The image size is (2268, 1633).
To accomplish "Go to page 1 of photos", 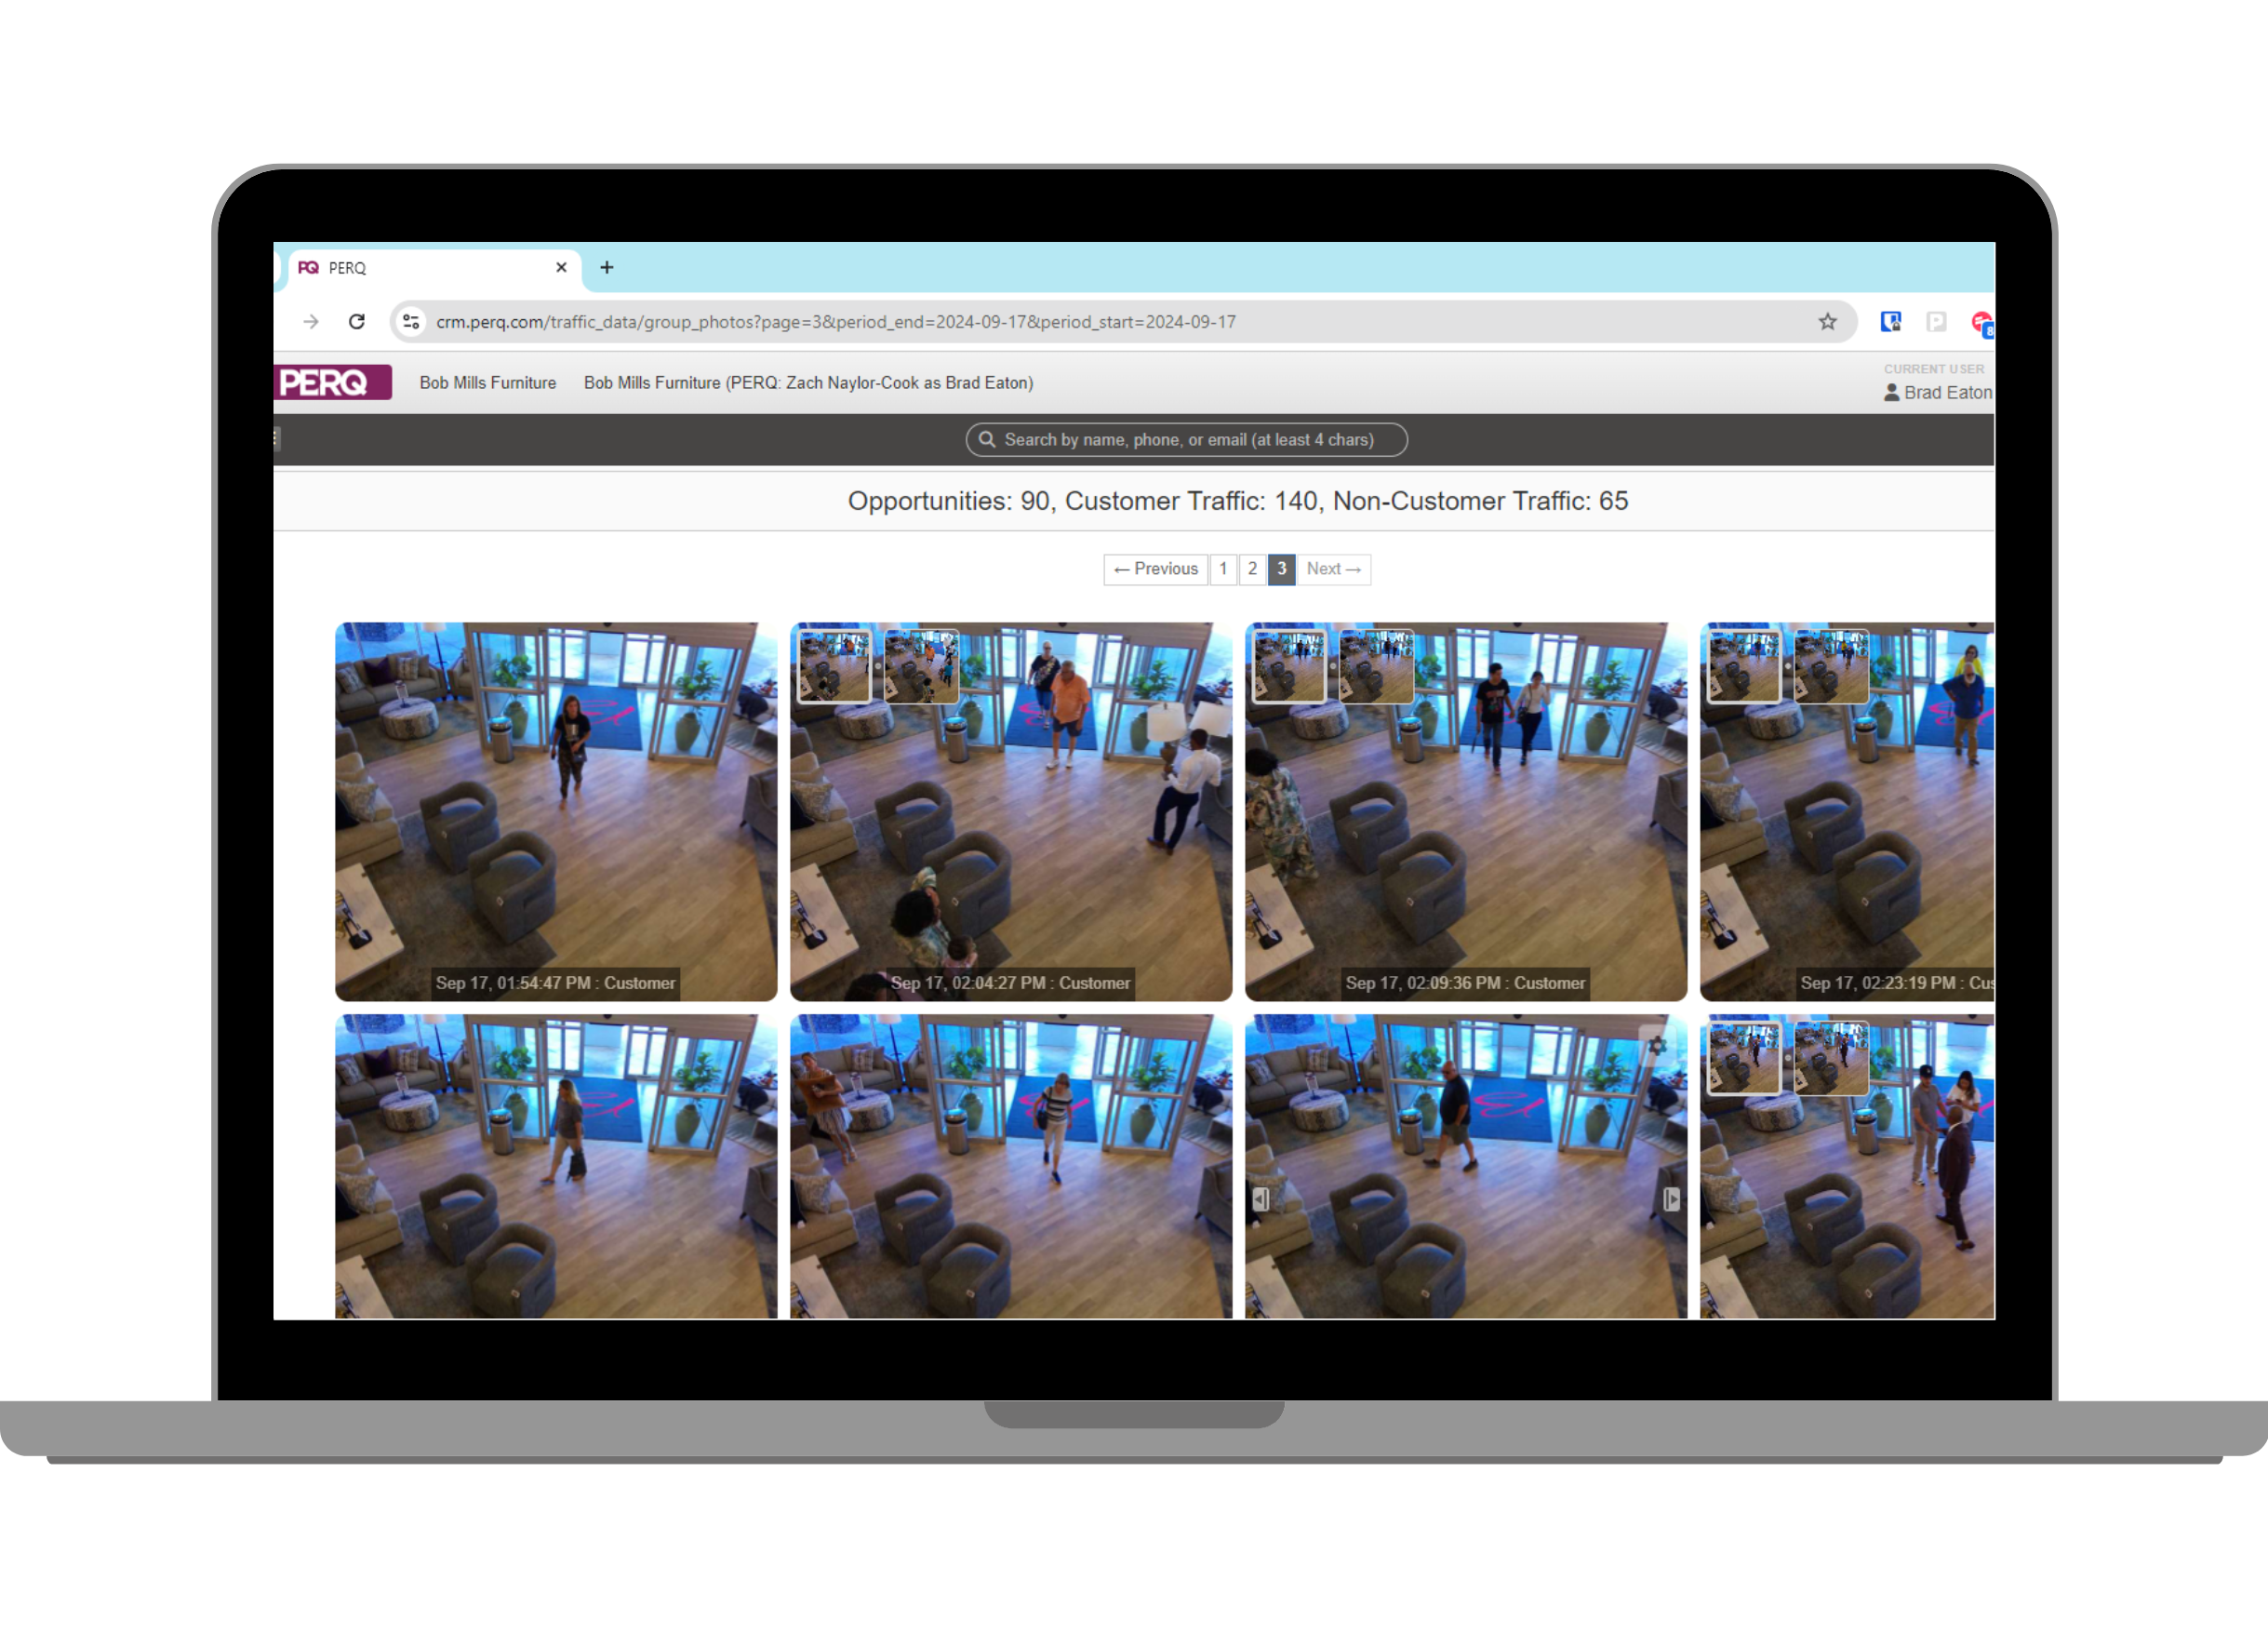I will 1223,569.
